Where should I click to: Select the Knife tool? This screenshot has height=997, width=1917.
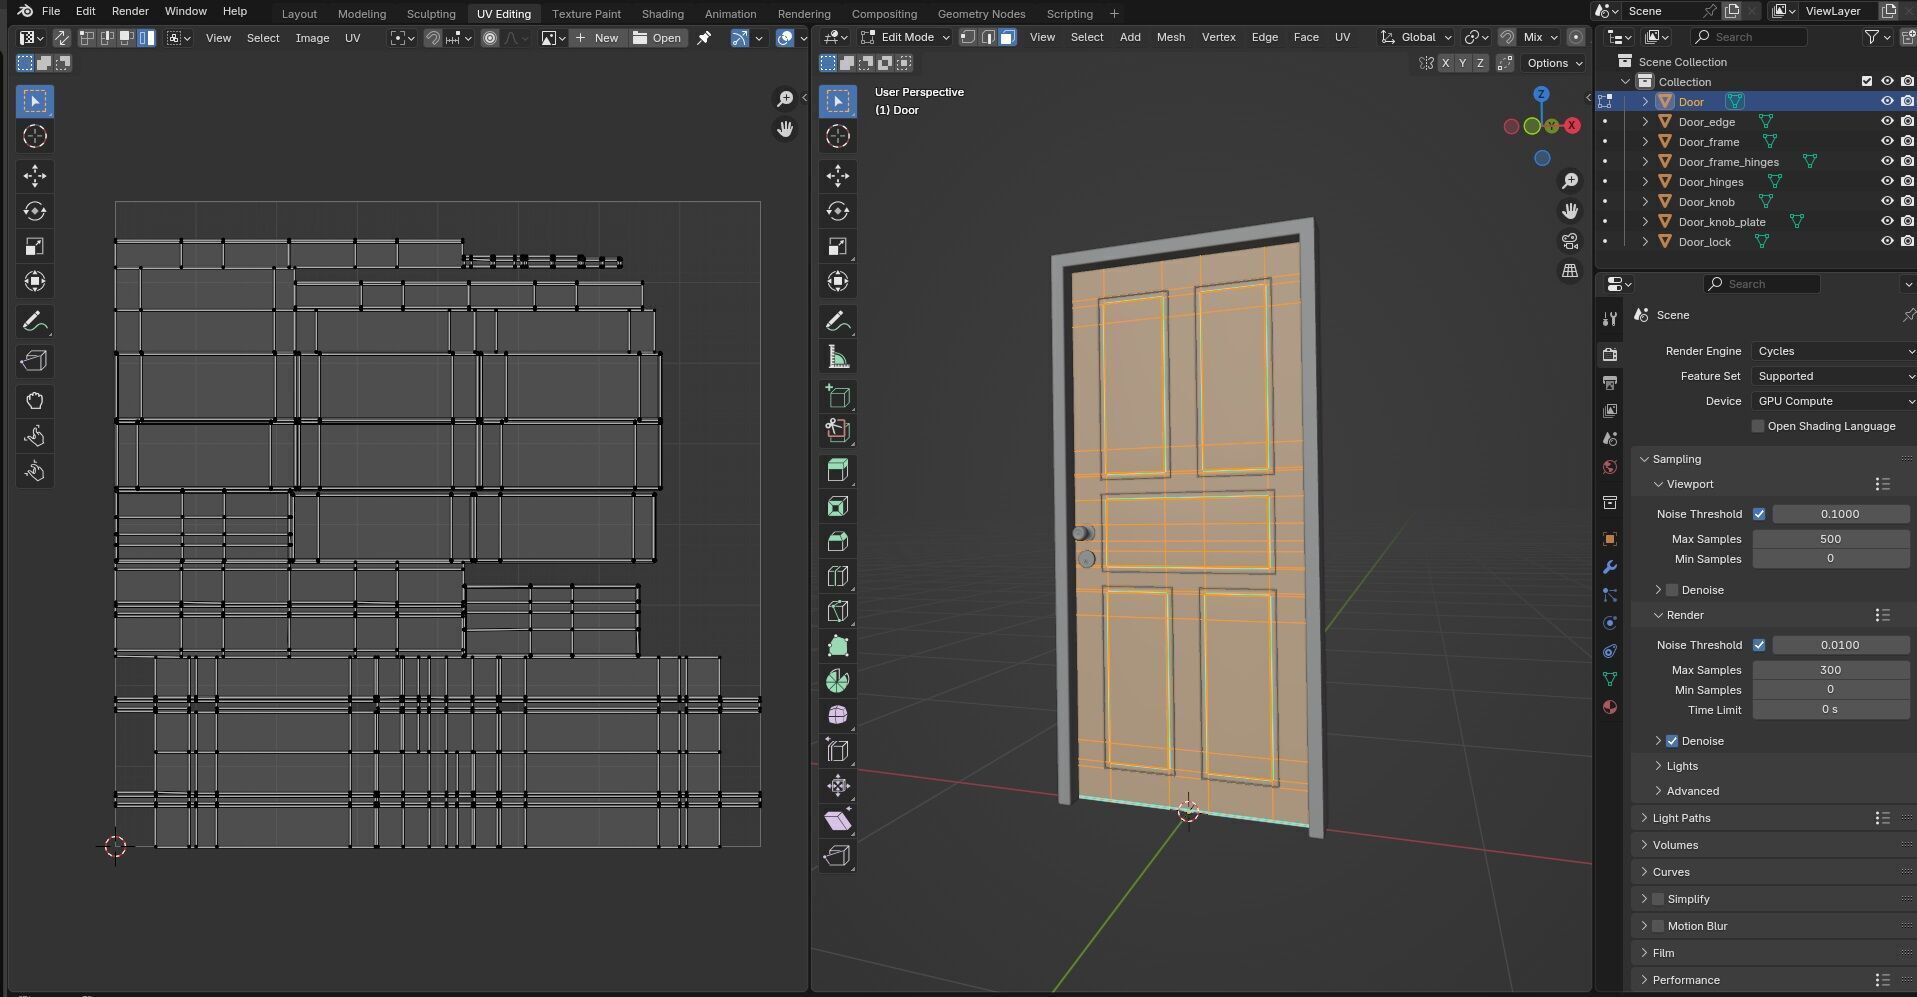(837, 611)
